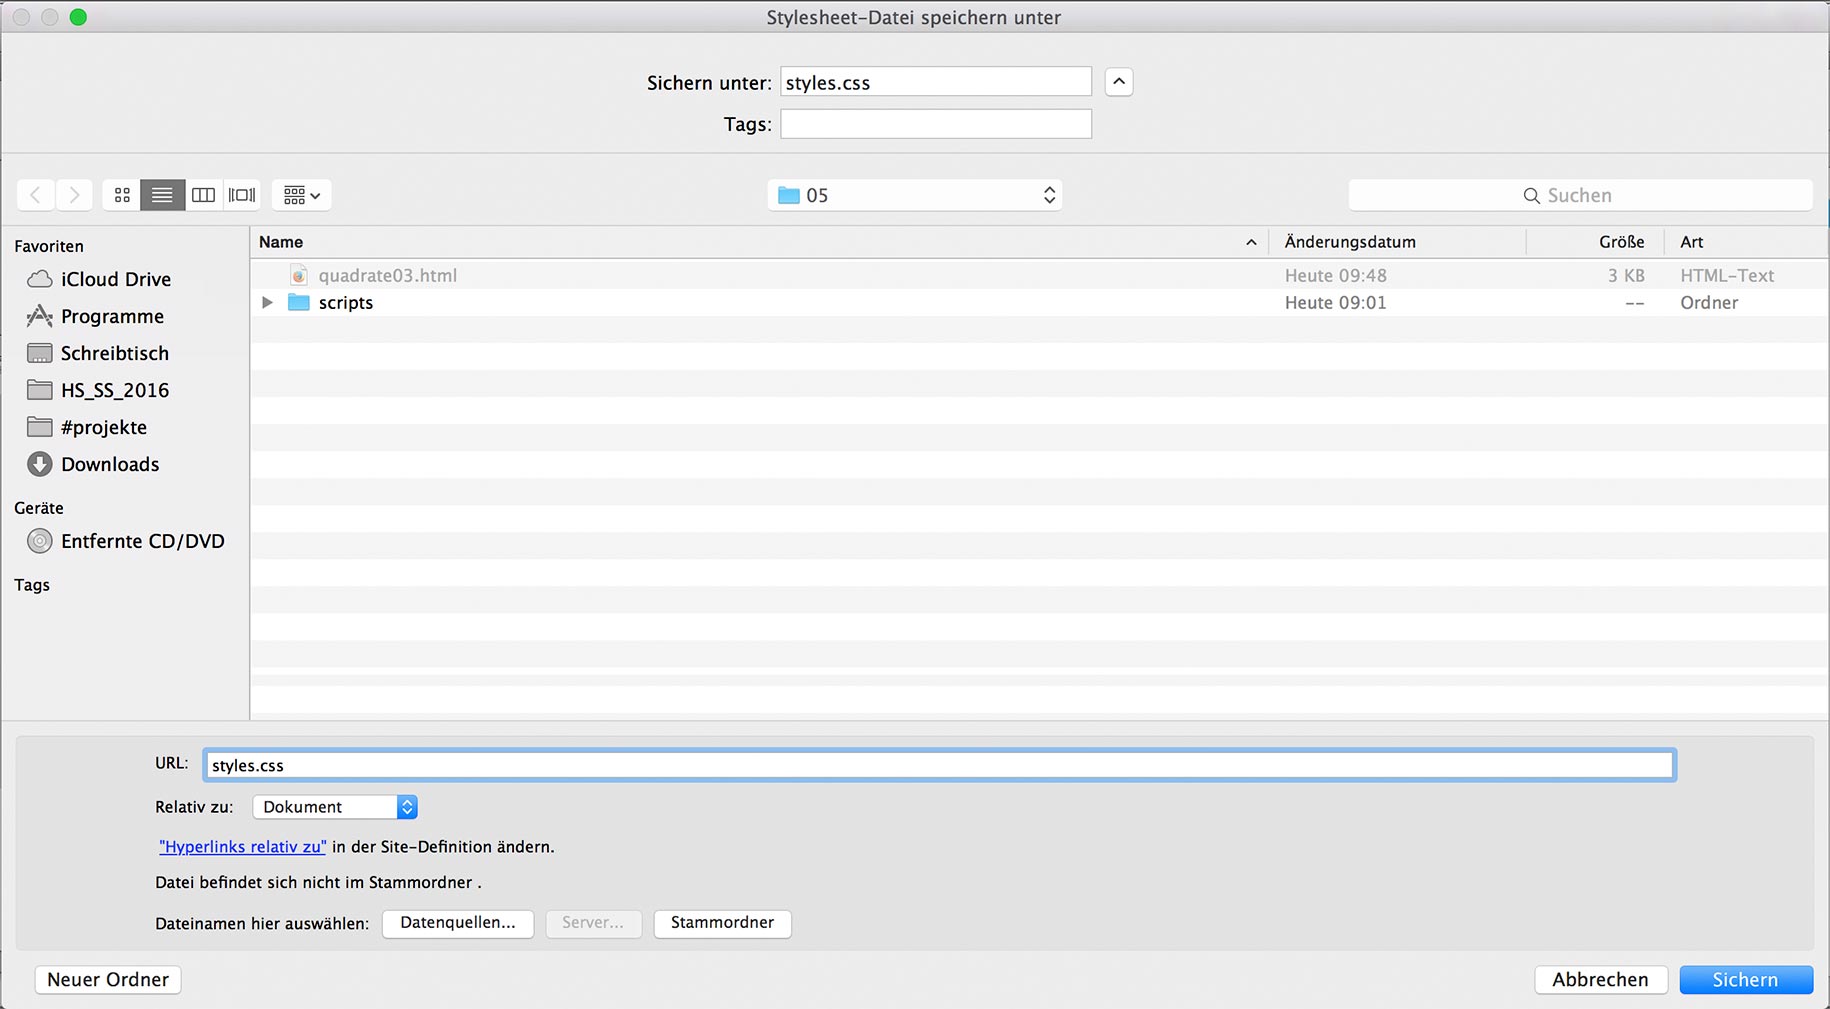Open the item arrangement dropdown

(x=301, y=195)
